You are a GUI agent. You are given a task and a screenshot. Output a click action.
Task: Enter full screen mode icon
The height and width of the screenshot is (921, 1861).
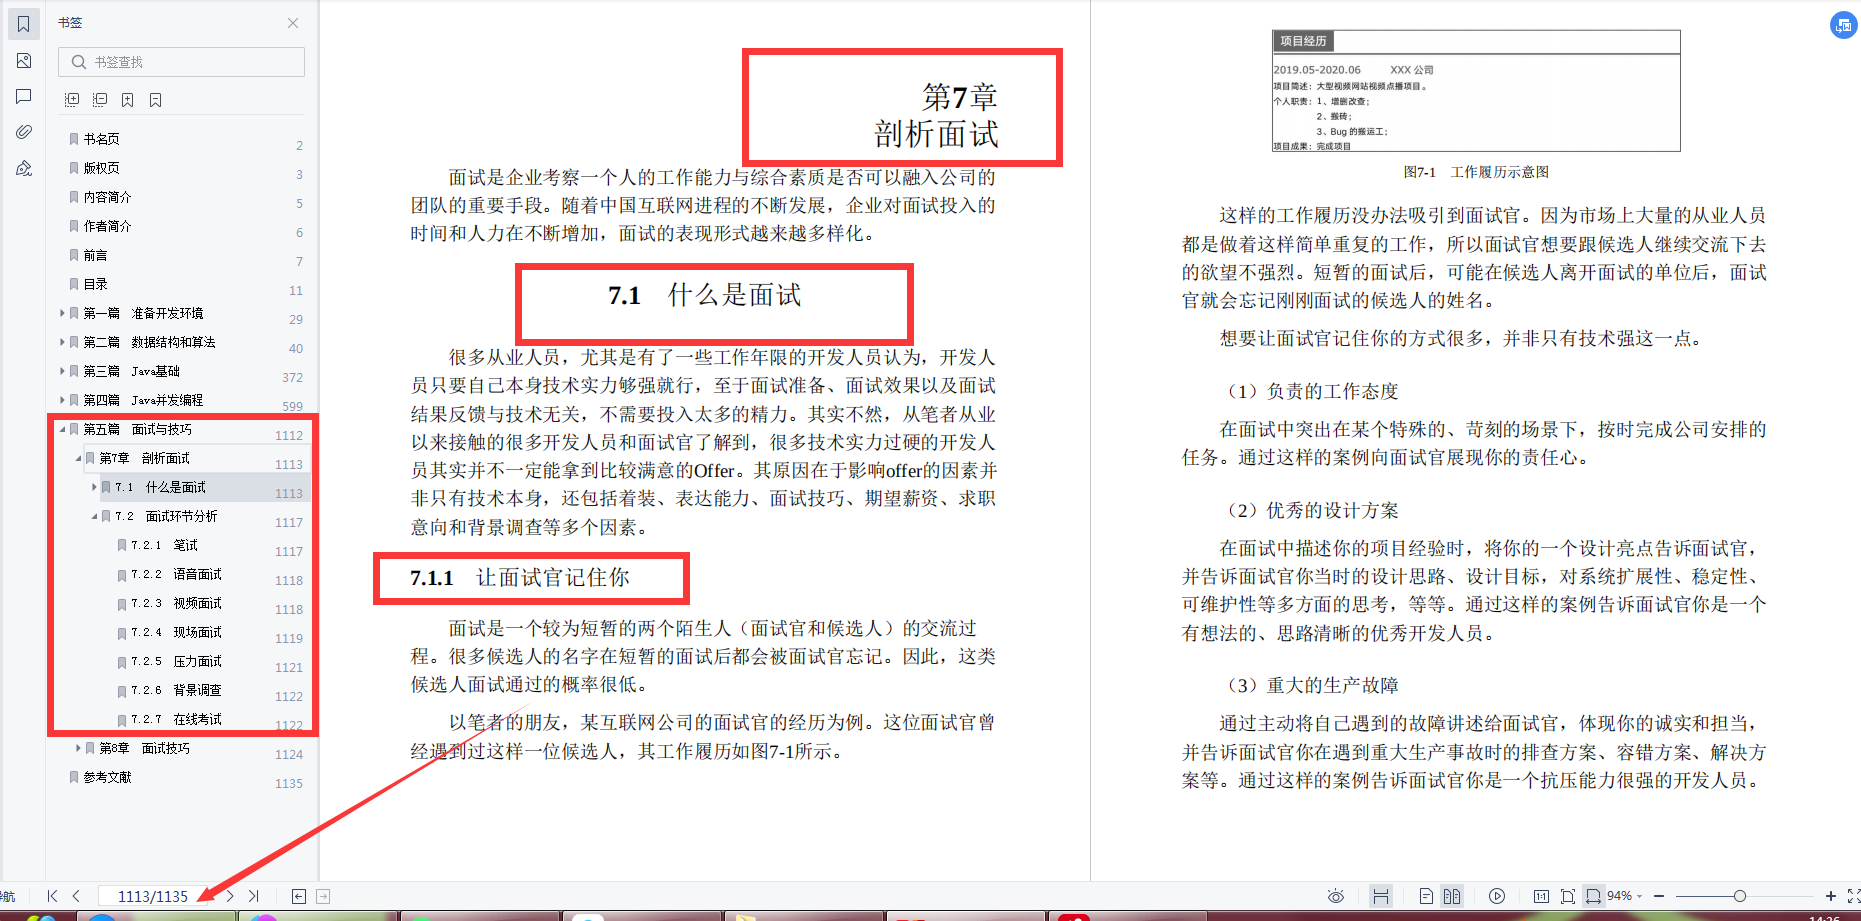[1854, 896]
